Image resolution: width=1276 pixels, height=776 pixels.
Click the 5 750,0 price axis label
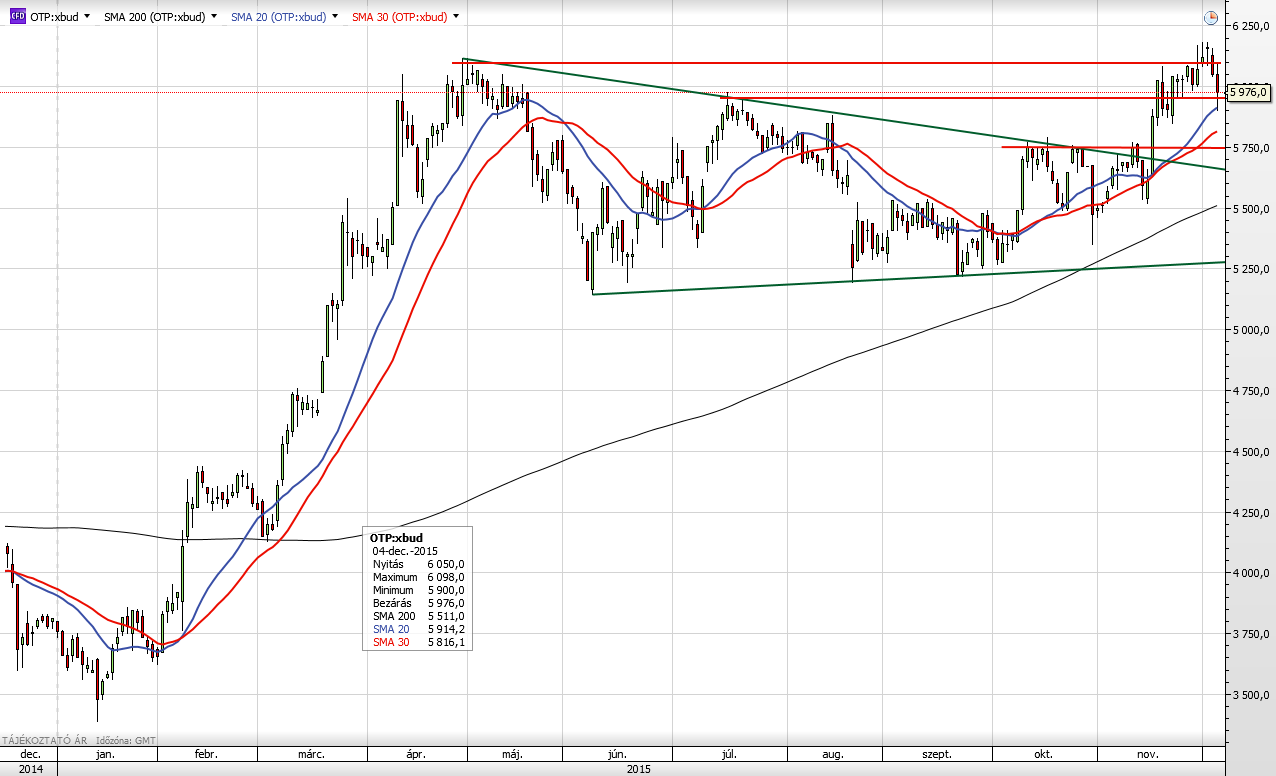point(1251,148)
